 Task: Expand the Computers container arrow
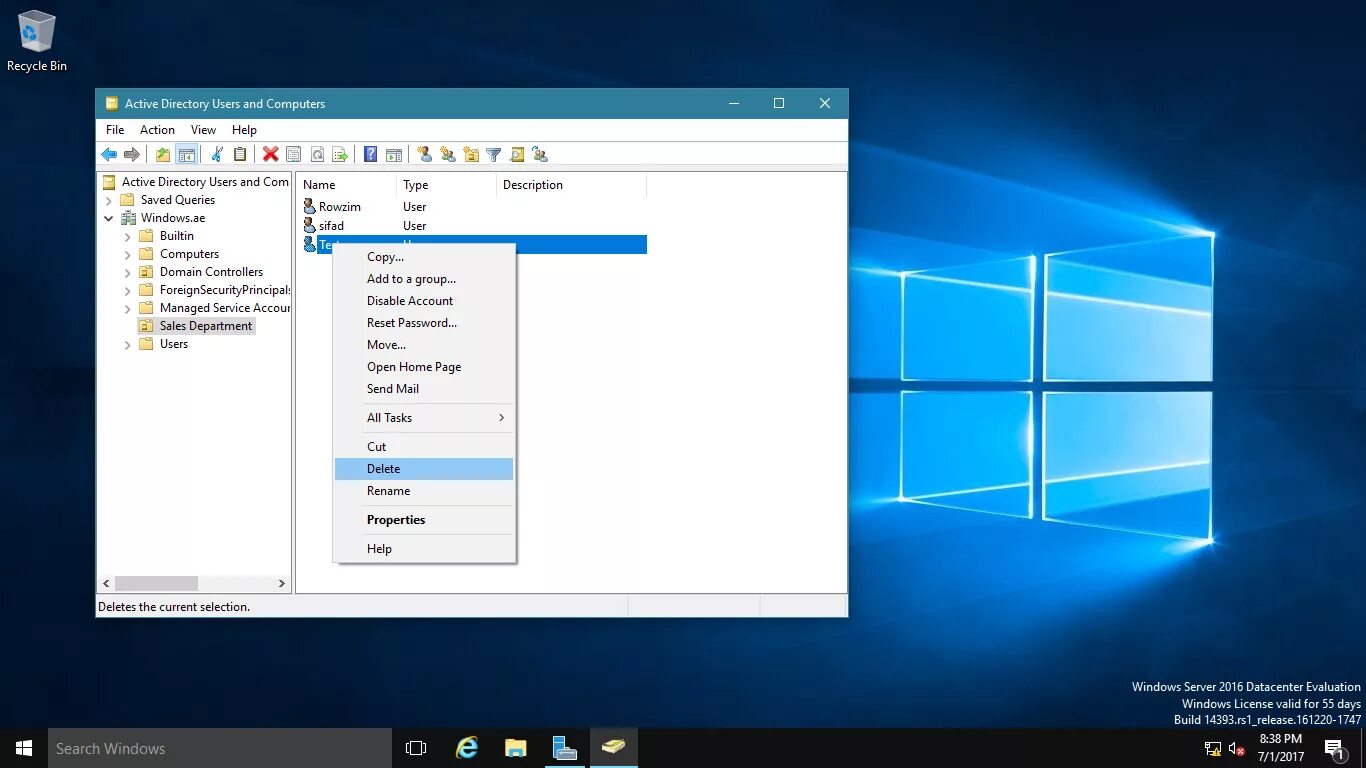tap(127, 254)
